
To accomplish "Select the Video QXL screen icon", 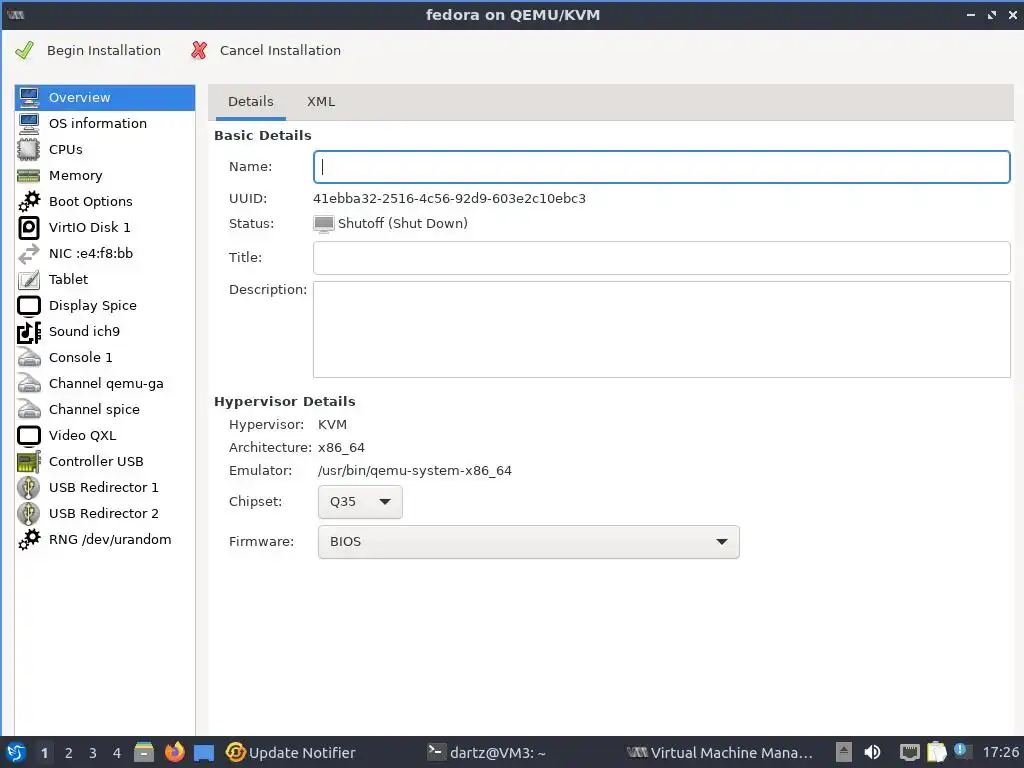I will pyautogui.click(x=29, y=436).
